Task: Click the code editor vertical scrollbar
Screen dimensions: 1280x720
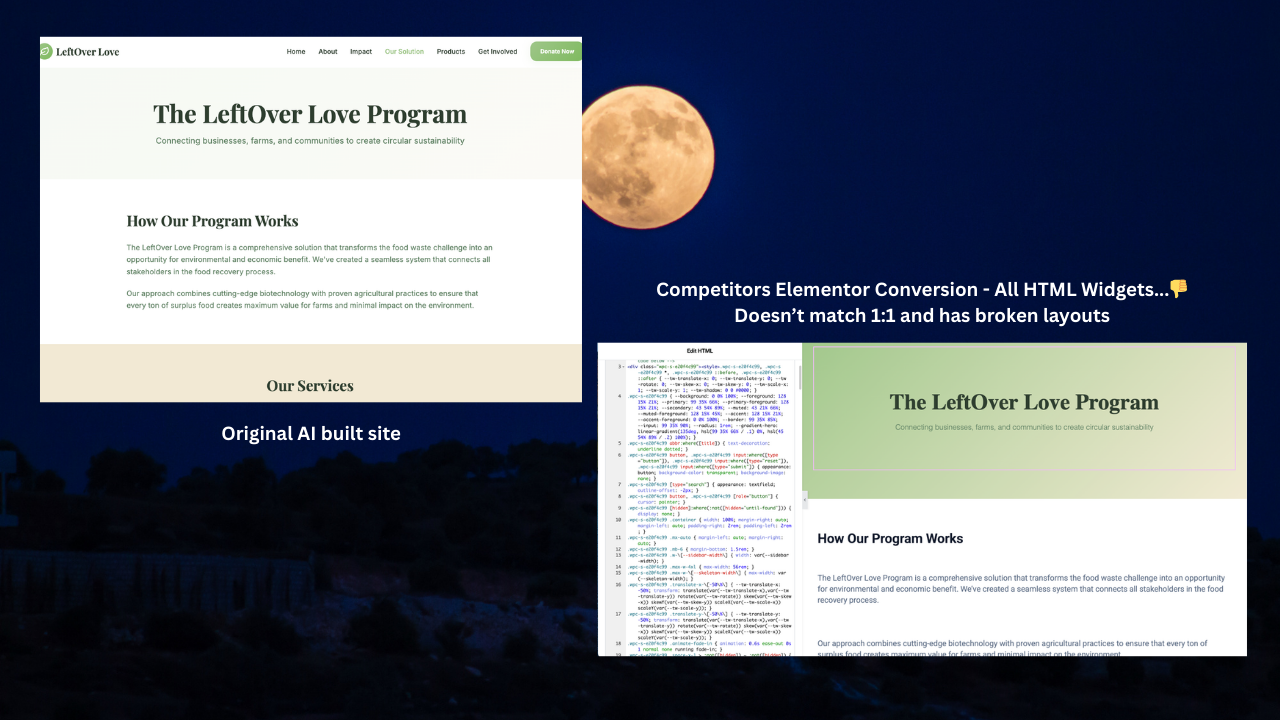Action: pos(799,378)
